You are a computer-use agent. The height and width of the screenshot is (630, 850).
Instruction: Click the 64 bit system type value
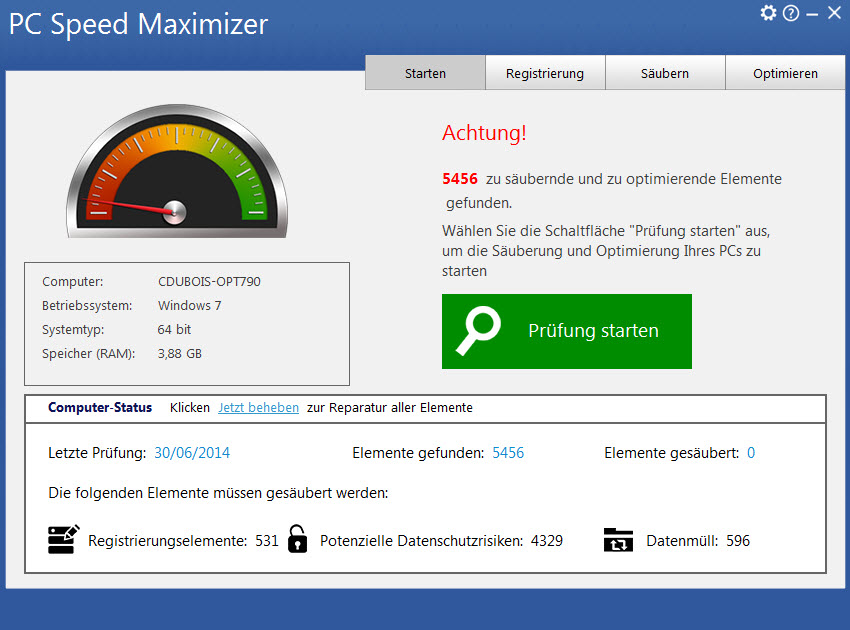pos(174,329)
